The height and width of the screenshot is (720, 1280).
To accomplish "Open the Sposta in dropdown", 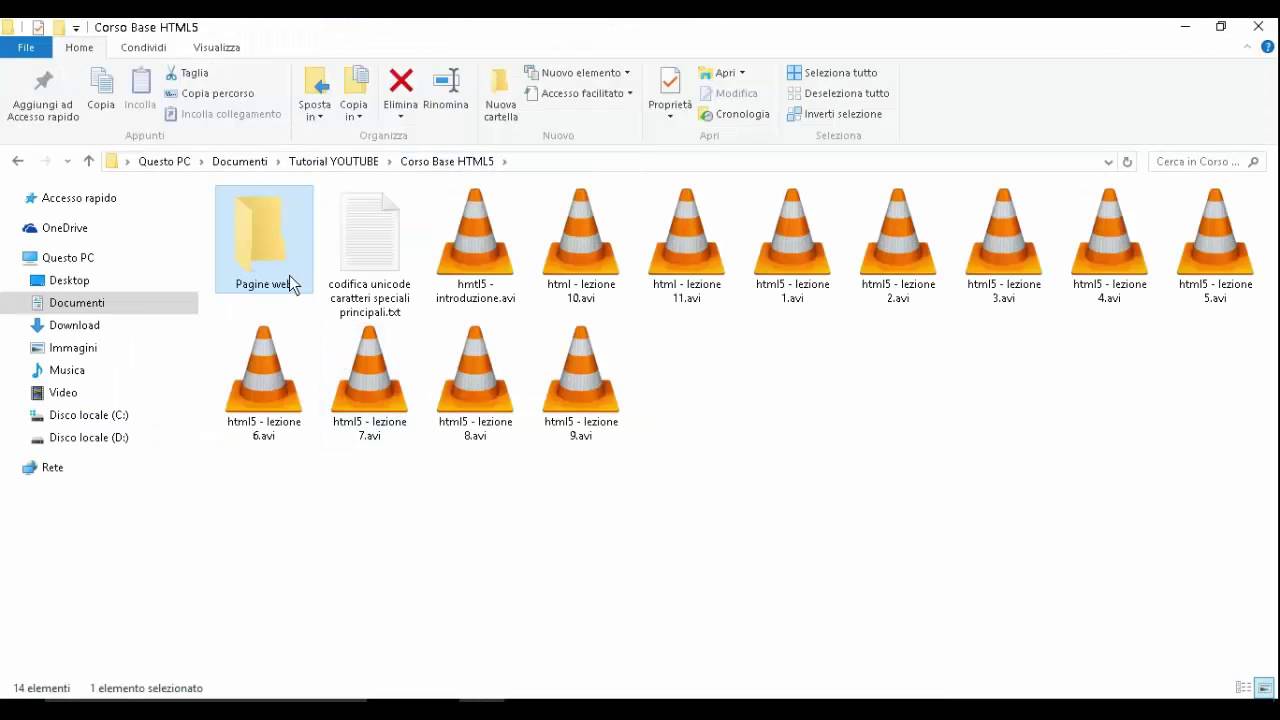I will click(x=314, y=95).
